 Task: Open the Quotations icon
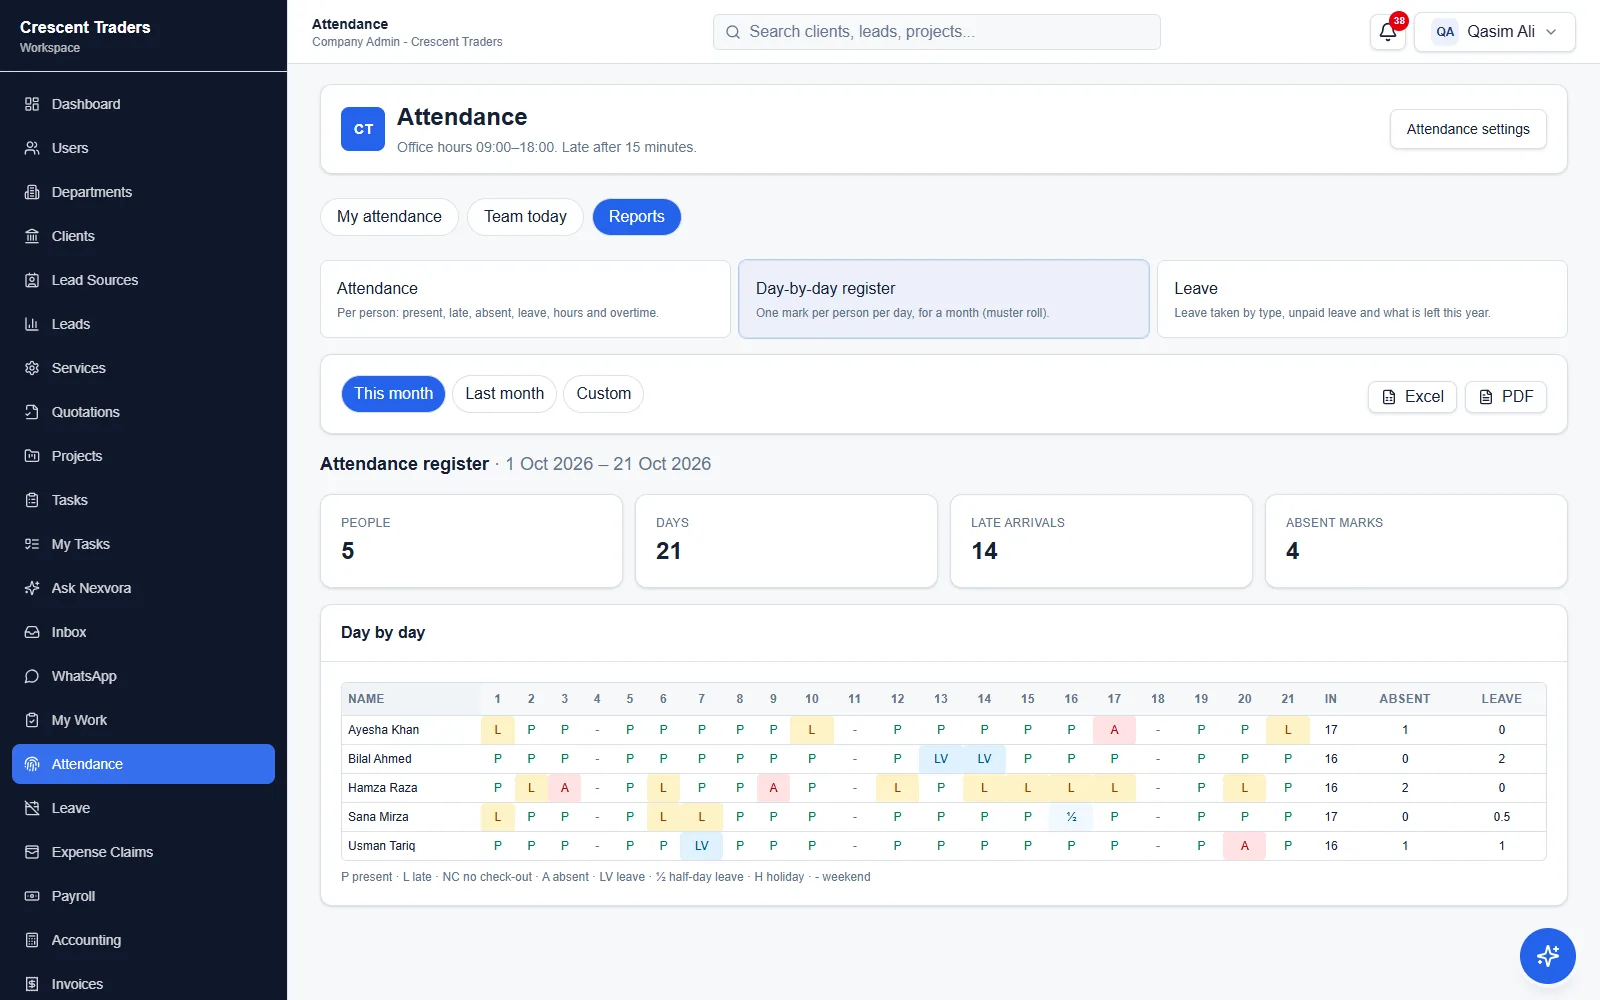pos(32,412)
